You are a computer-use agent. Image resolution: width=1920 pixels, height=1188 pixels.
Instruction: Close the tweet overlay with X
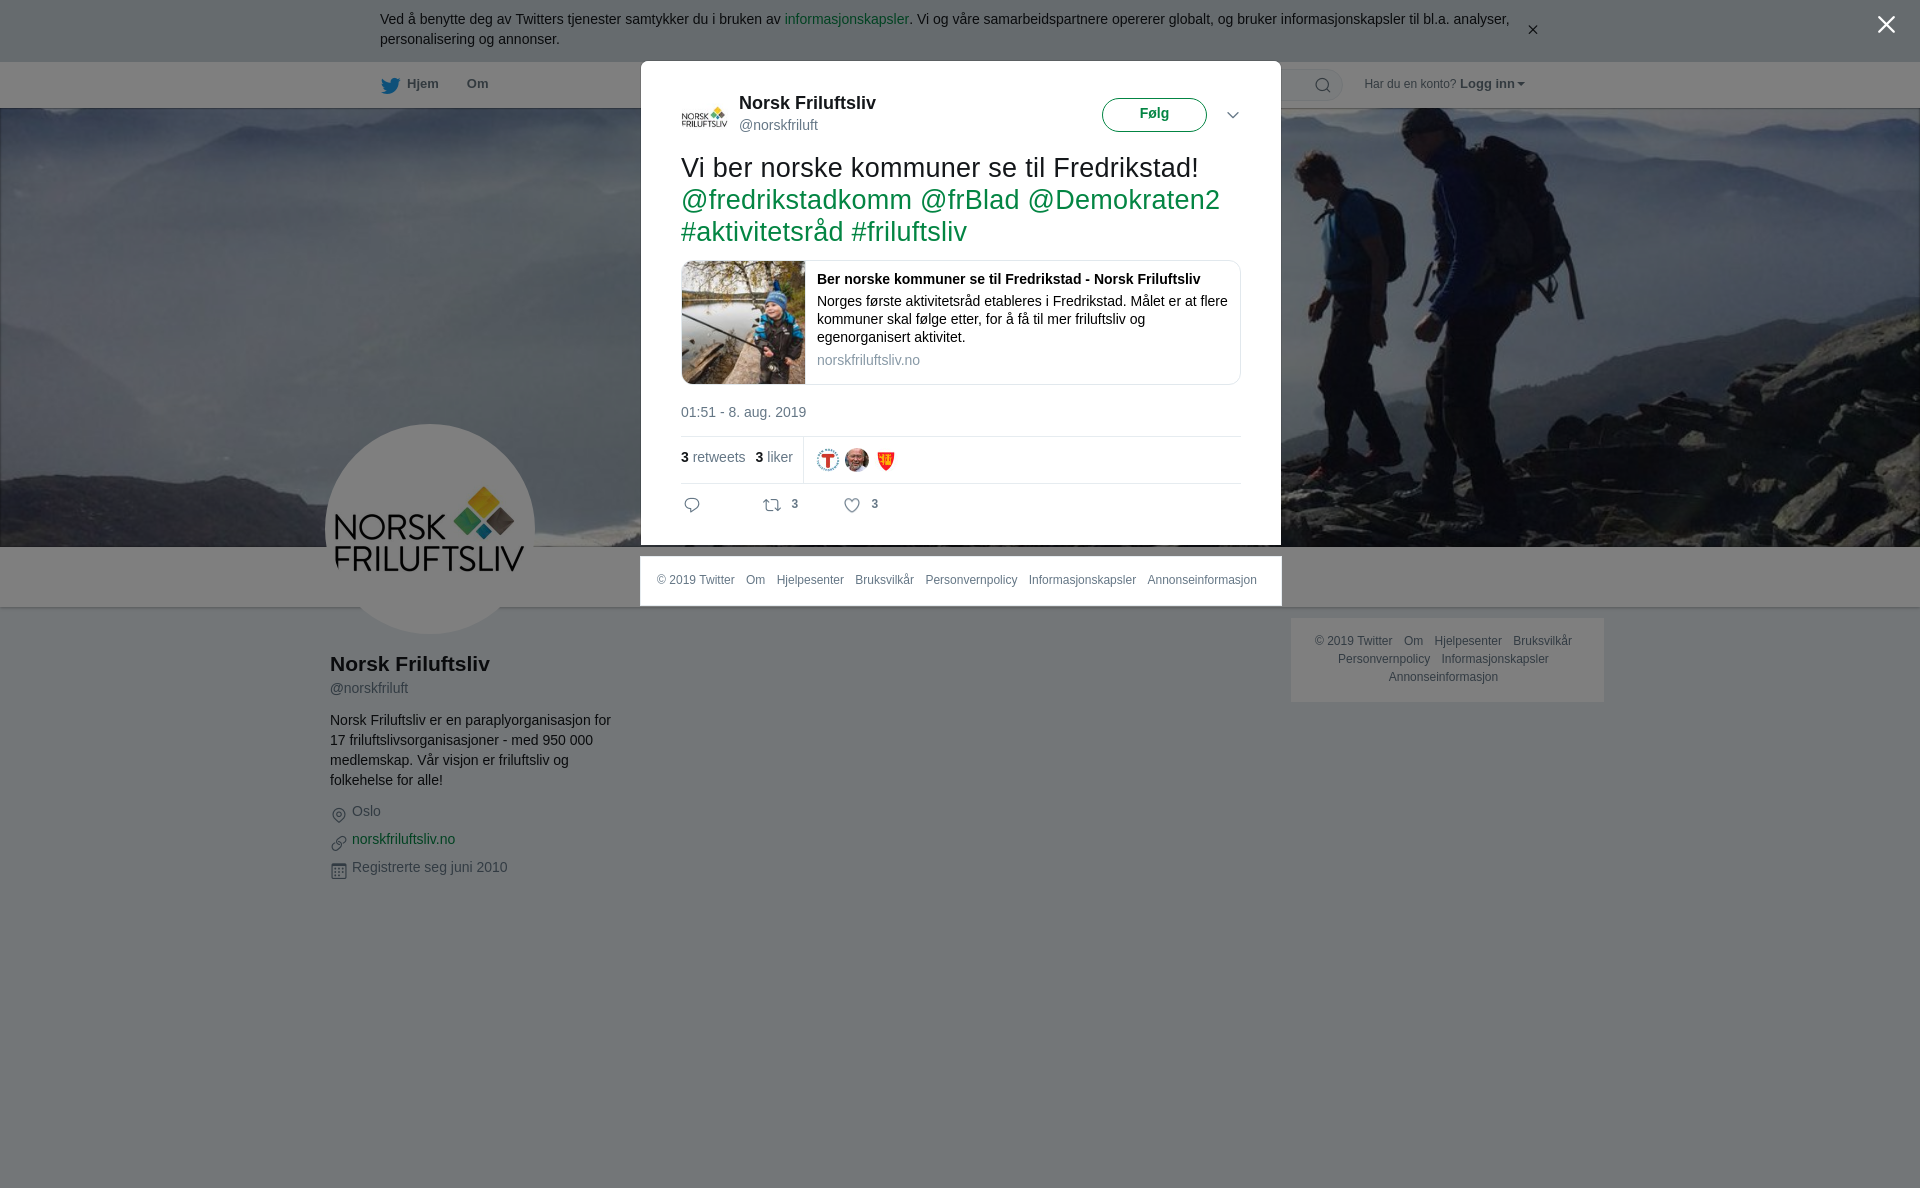(1885, 25)
